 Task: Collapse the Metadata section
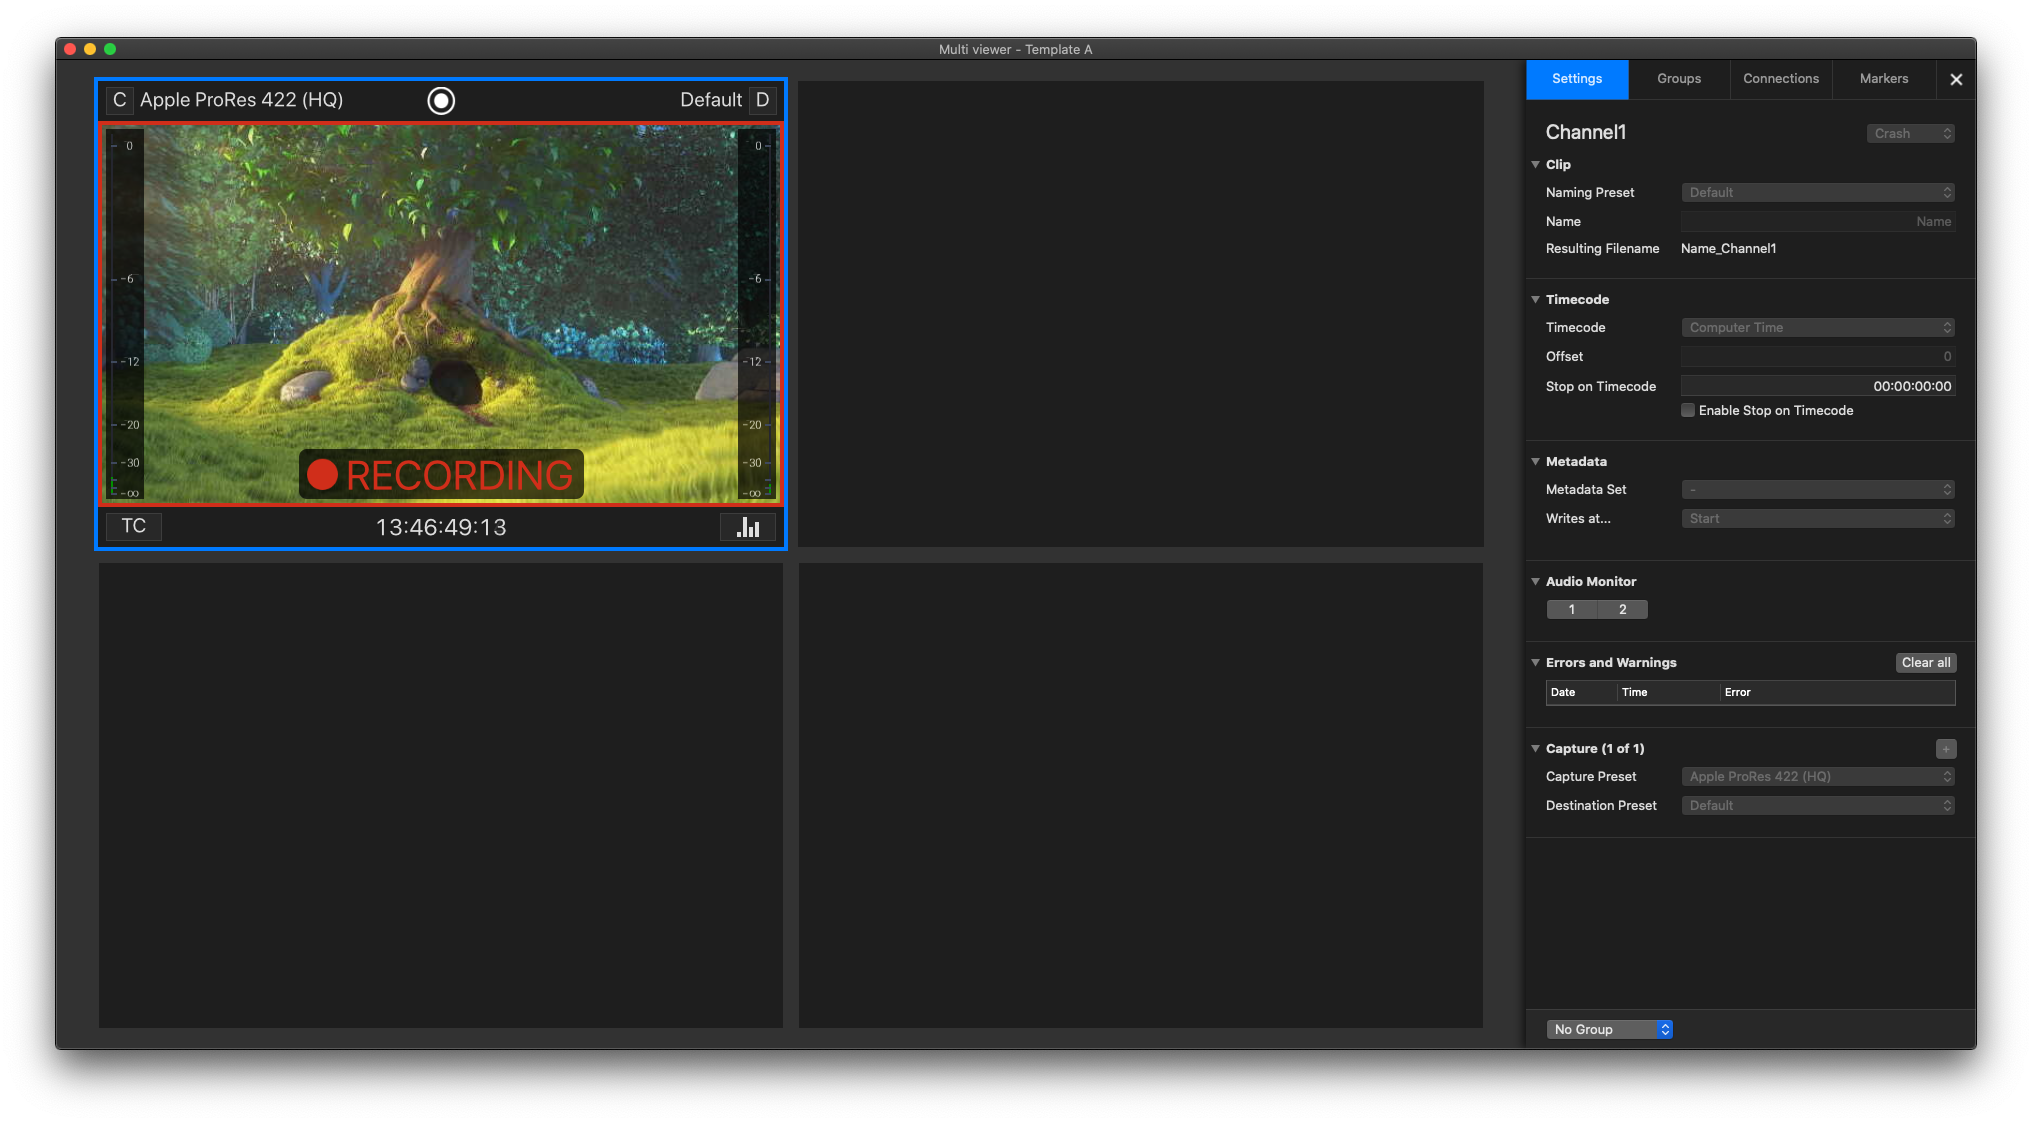point(1536,461)
